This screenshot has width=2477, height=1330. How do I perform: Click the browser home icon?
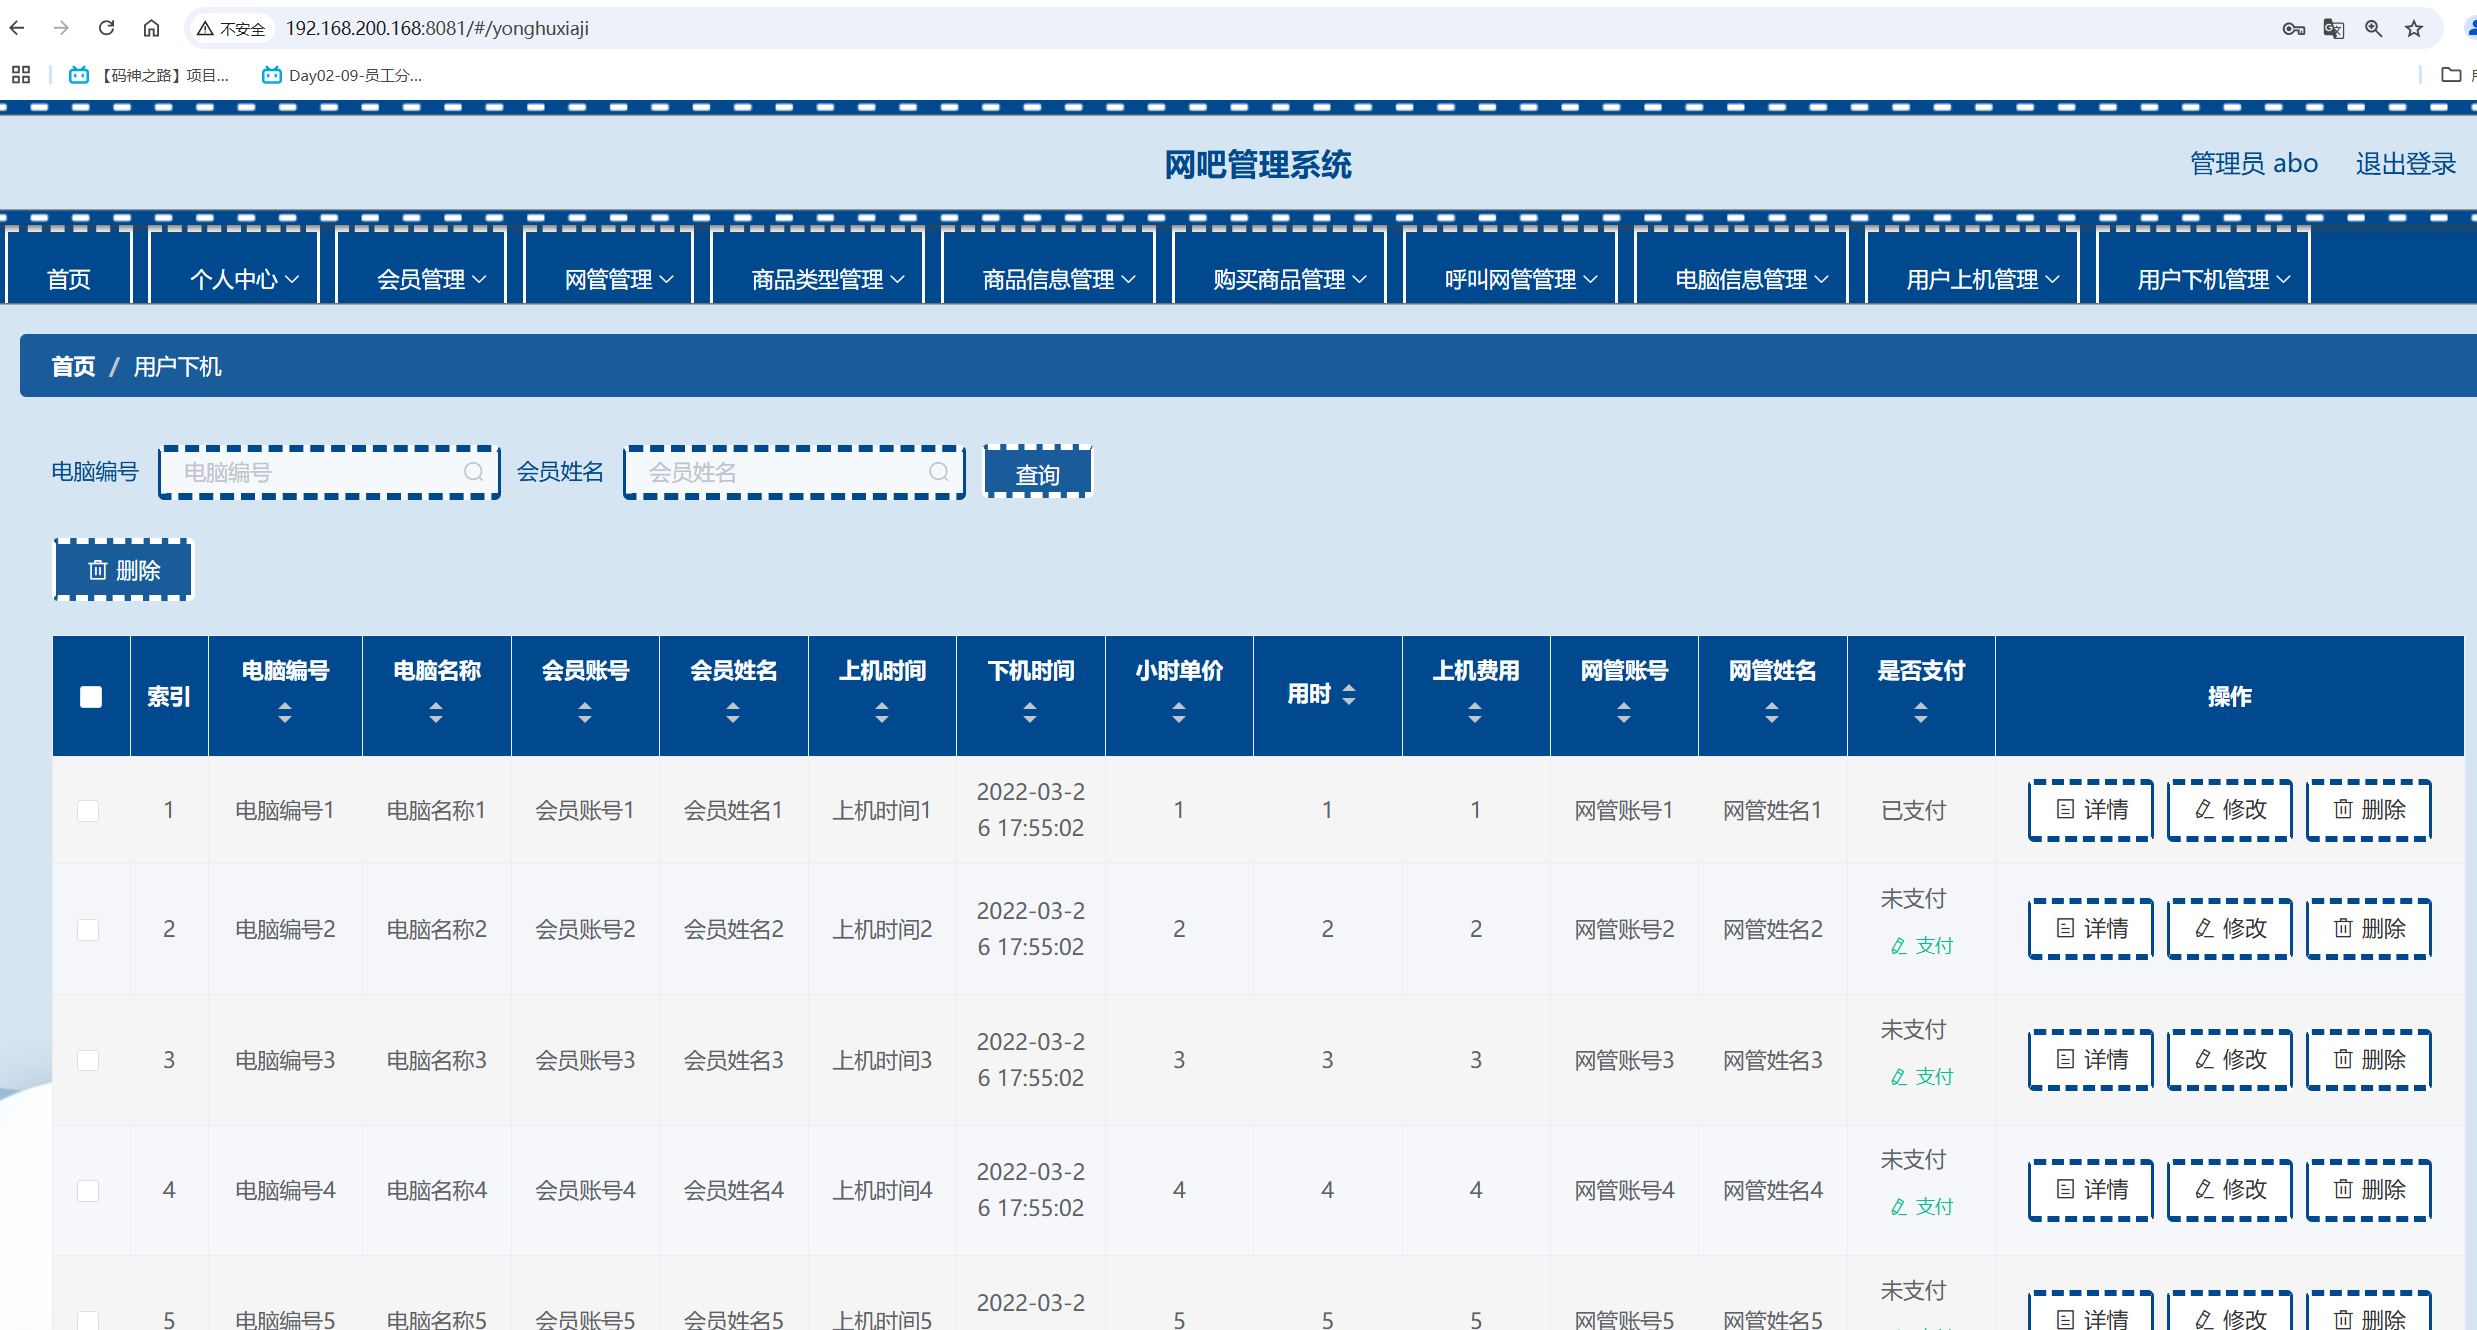(x=151, y=28)
